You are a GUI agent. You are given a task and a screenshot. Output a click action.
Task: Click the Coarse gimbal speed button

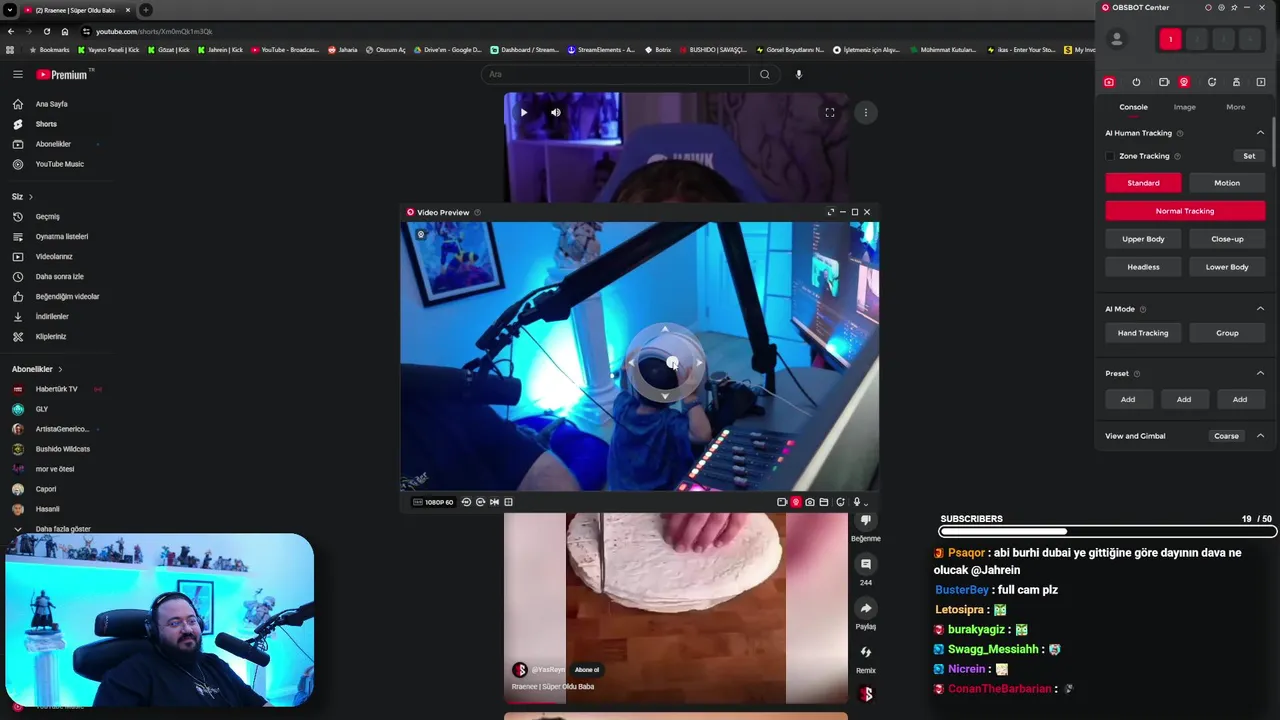tap(1226, 436)
